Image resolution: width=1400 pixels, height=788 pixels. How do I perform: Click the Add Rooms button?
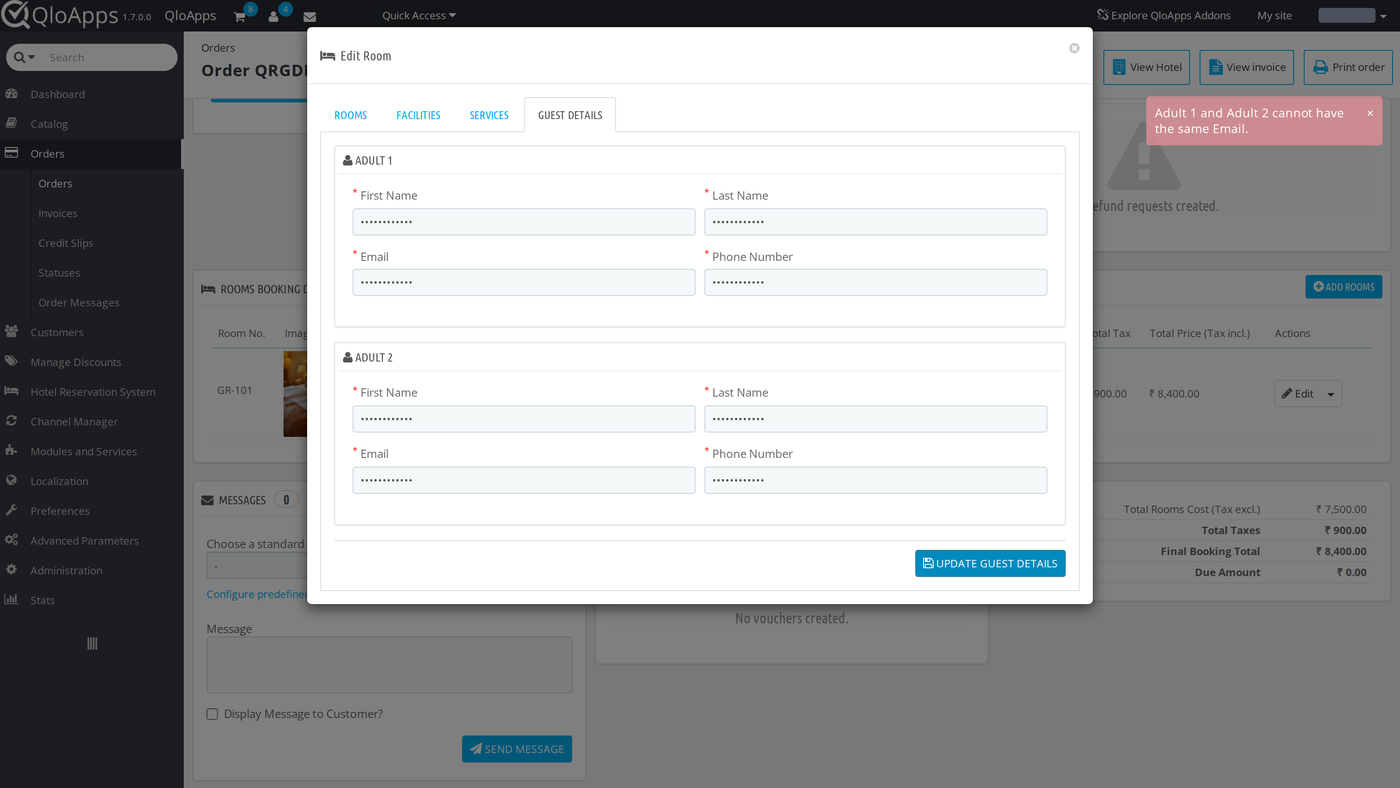[1343, 287]
